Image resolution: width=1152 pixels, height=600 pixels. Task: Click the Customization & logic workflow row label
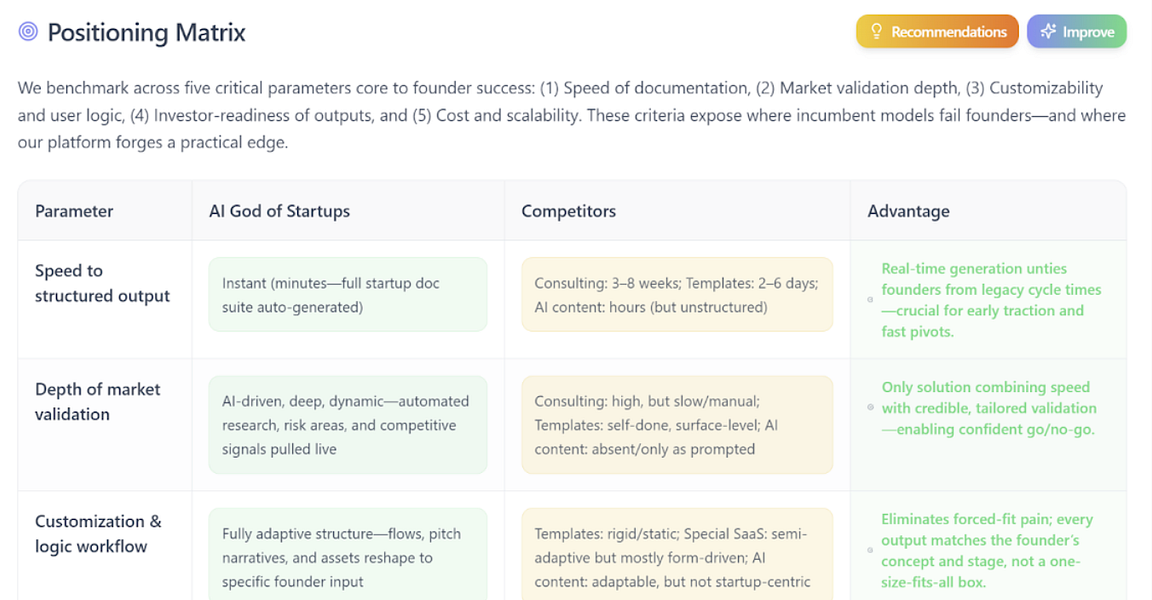(99, 534)
